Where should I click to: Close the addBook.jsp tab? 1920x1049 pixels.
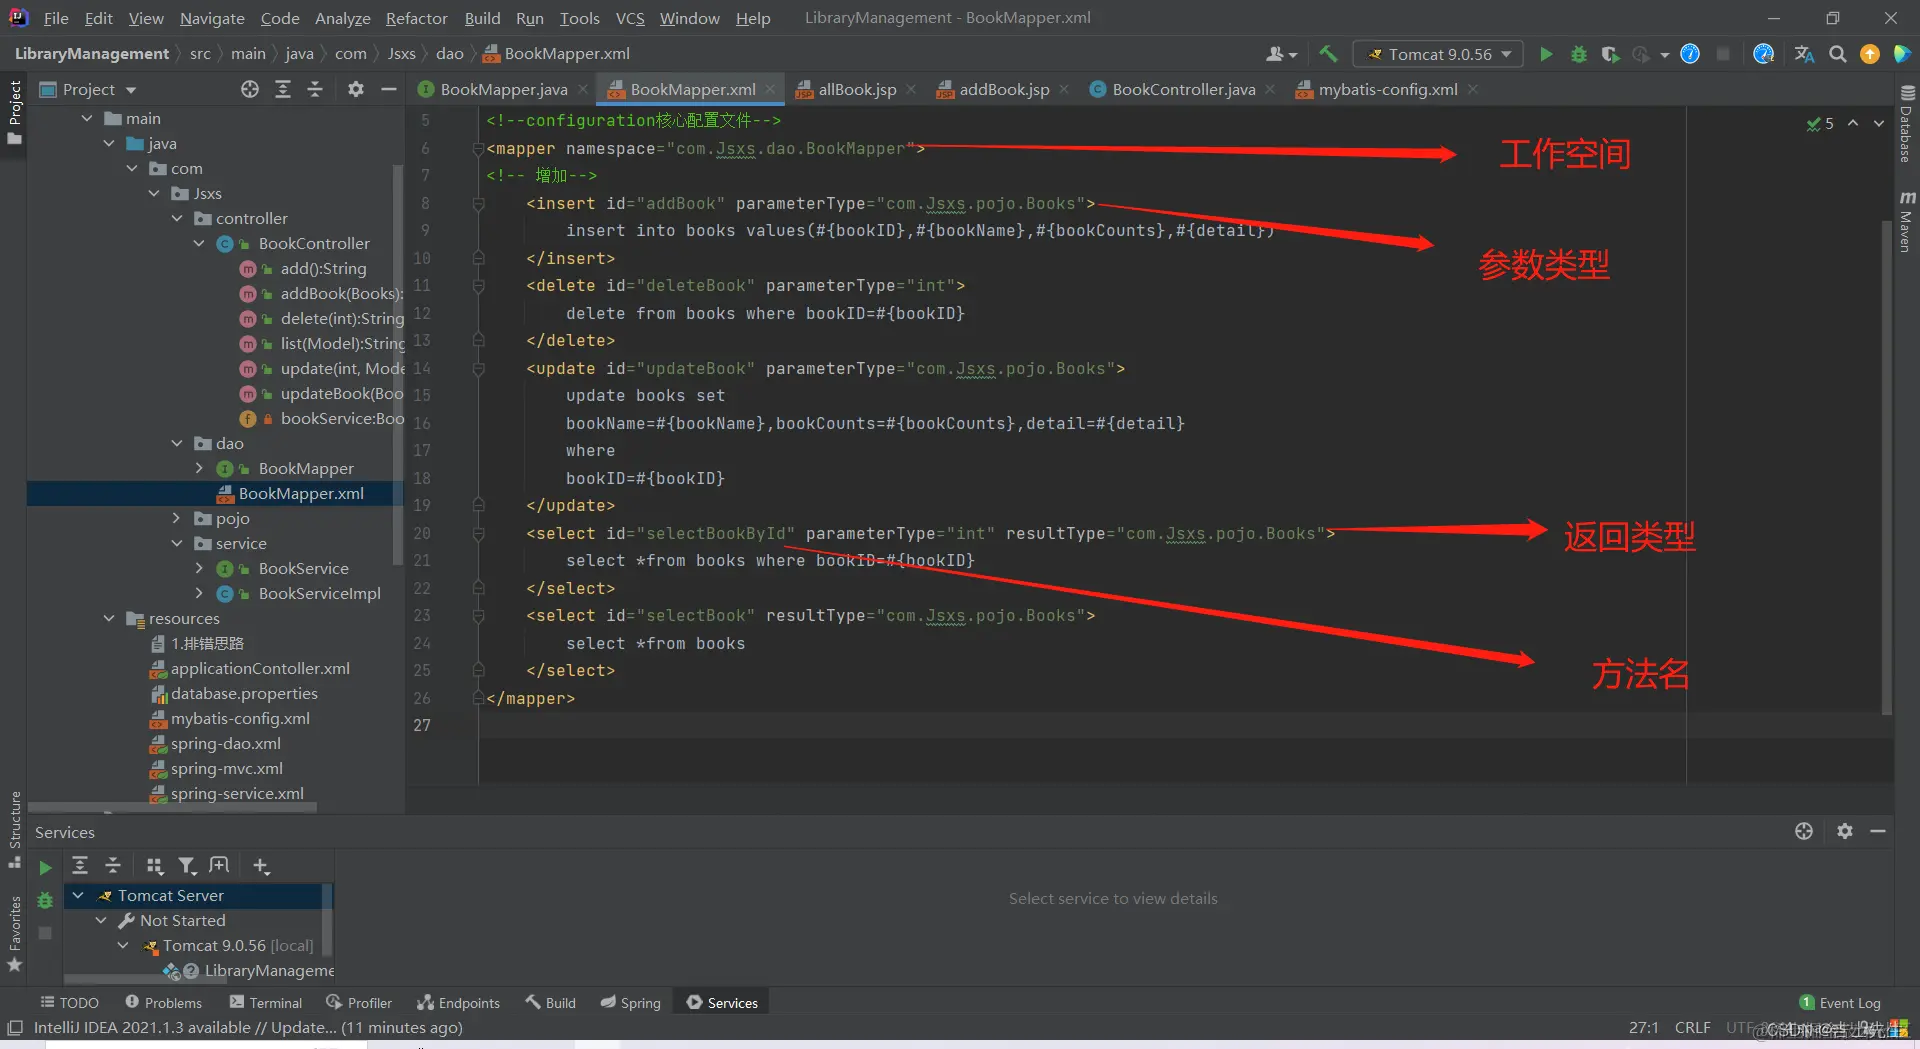[x=1064, y=89]
